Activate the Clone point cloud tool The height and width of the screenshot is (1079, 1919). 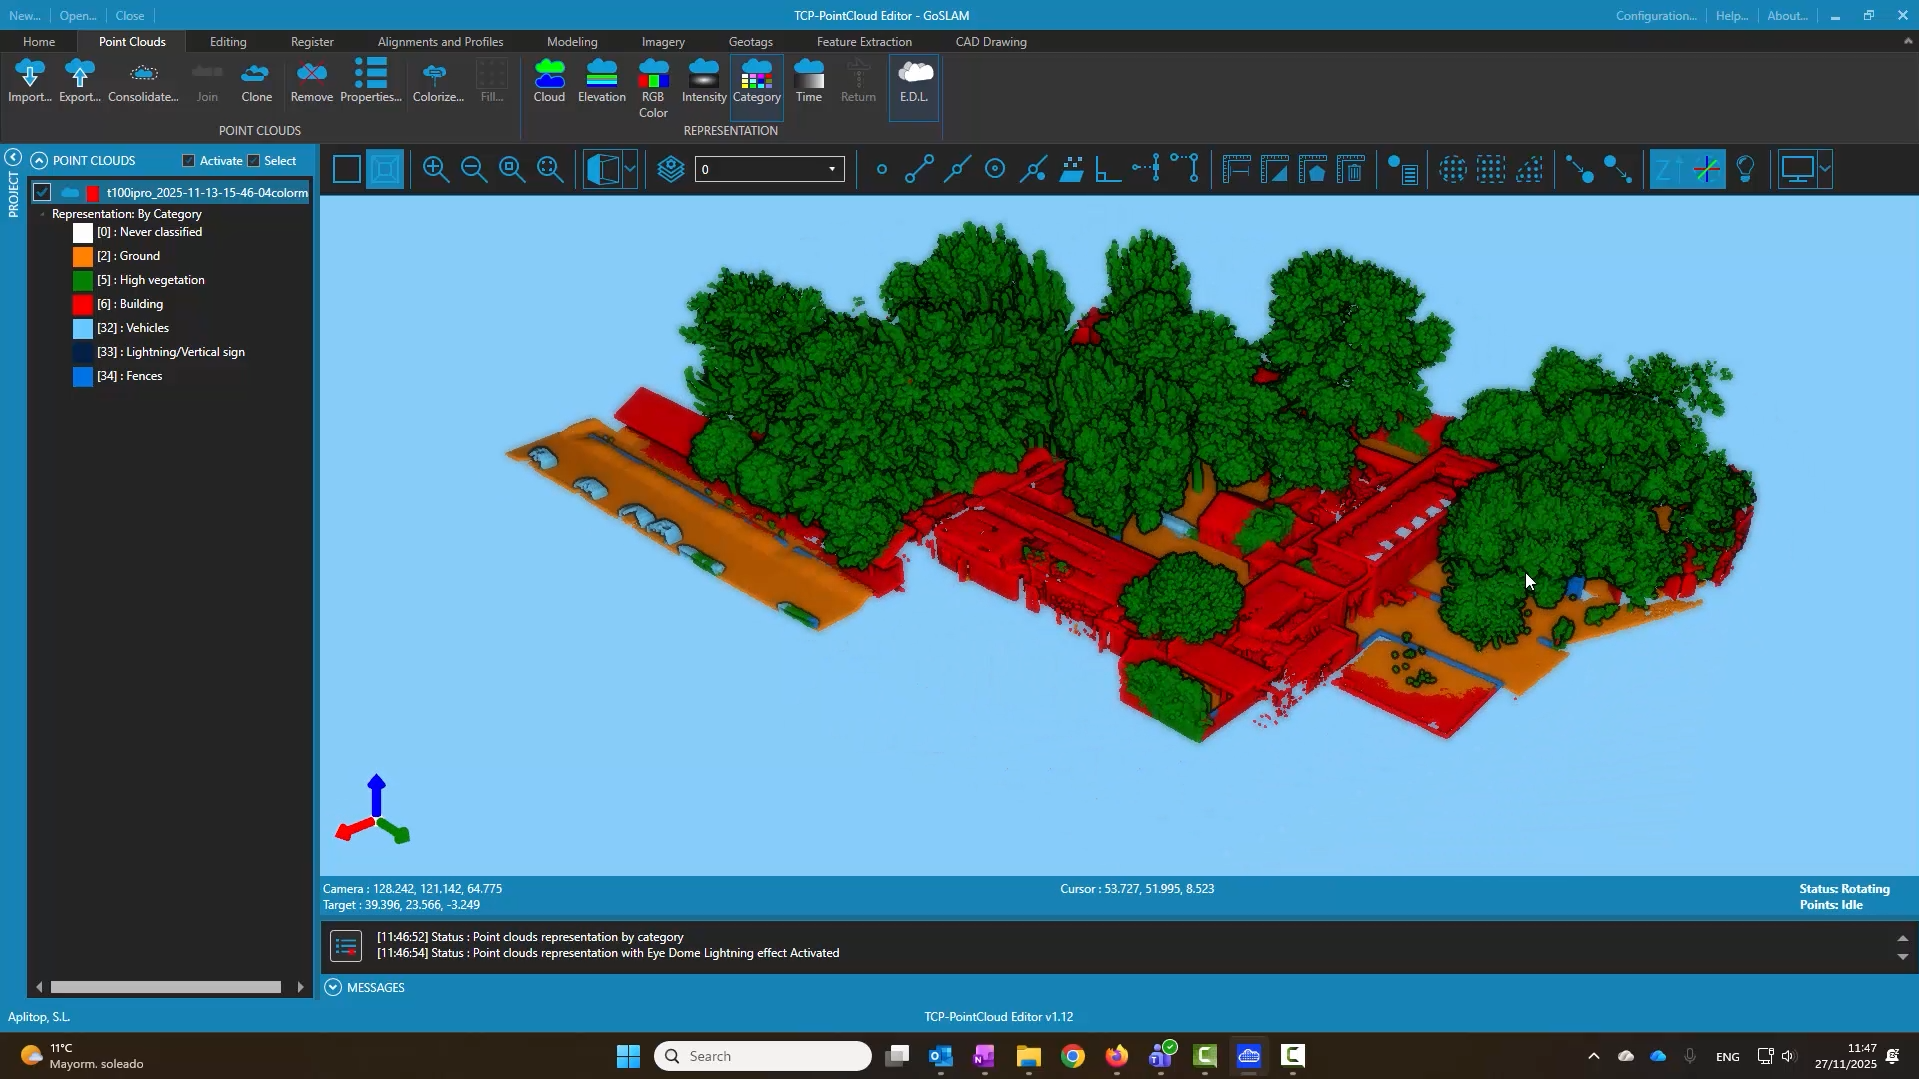256,80
